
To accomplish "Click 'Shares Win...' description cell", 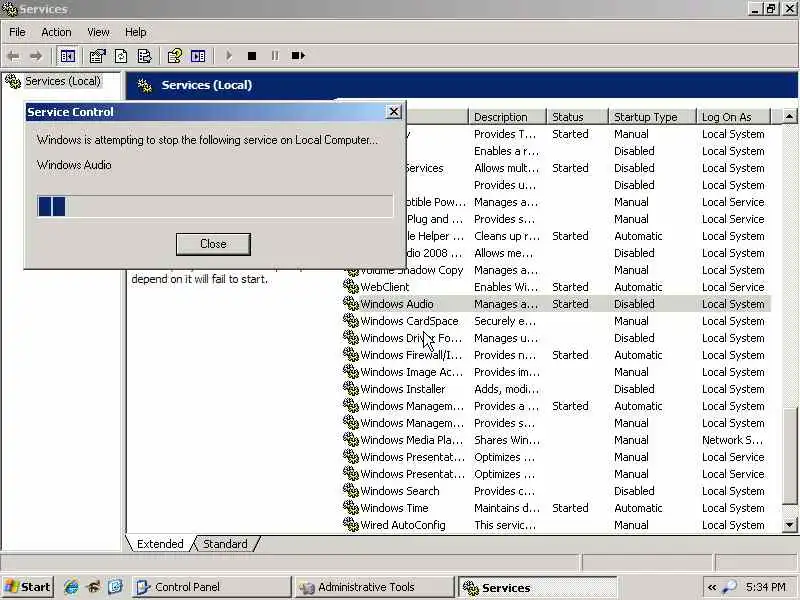I will coord(506,440).
